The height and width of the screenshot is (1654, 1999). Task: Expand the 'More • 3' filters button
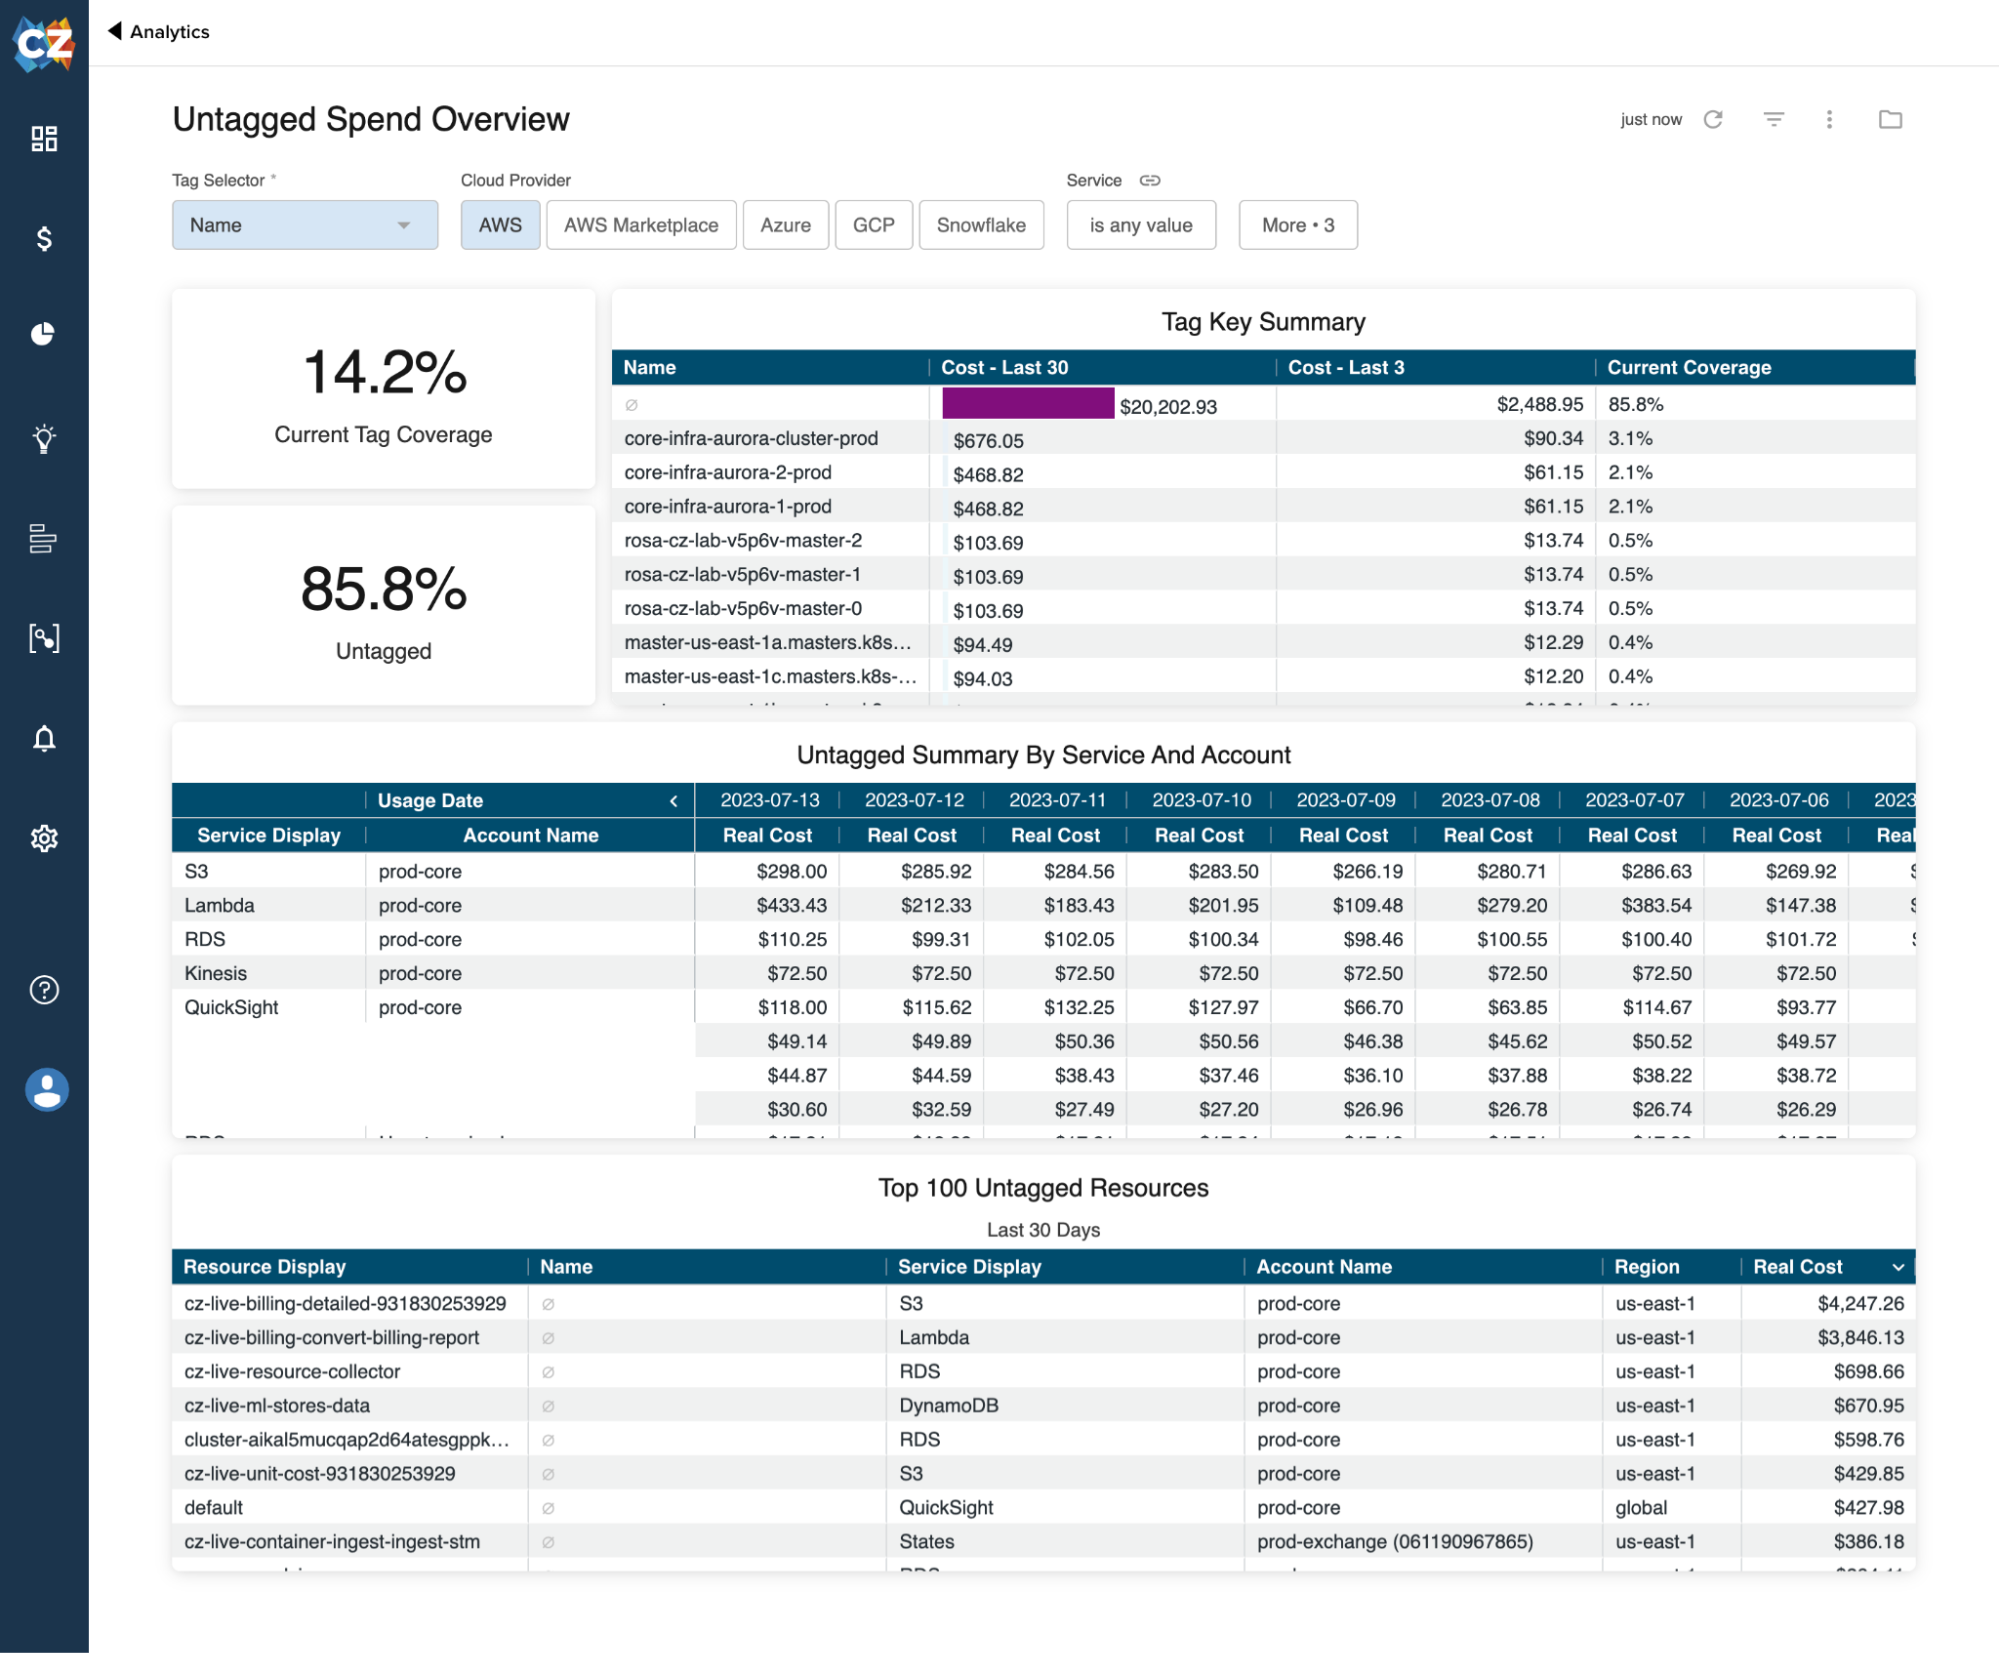1297,224
